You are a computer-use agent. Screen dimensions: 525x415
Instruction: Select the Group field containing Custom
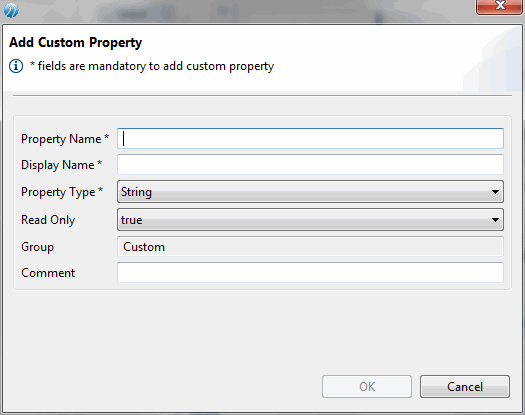(310, 247)
